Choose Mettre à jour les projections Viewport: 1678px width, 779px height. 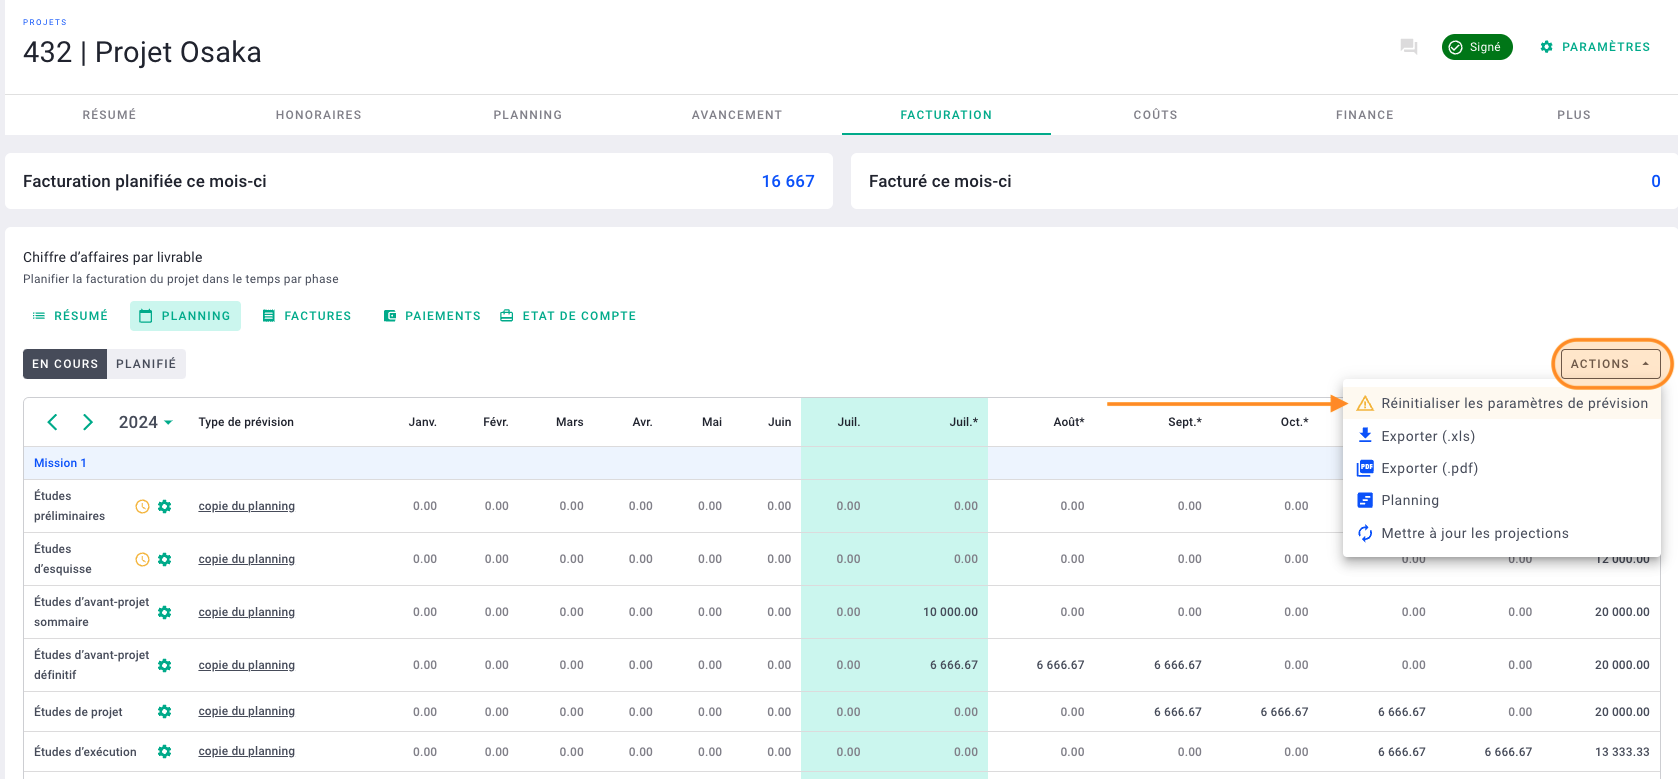(1502, 533)
